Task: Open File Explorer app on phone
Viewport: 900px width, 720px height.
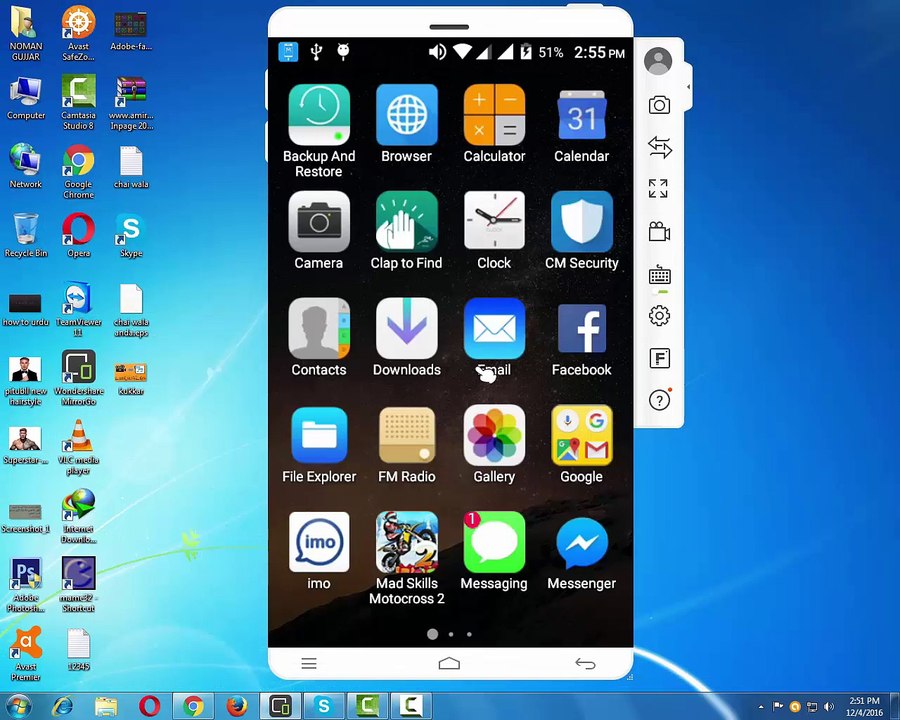Action: point(319,435)
